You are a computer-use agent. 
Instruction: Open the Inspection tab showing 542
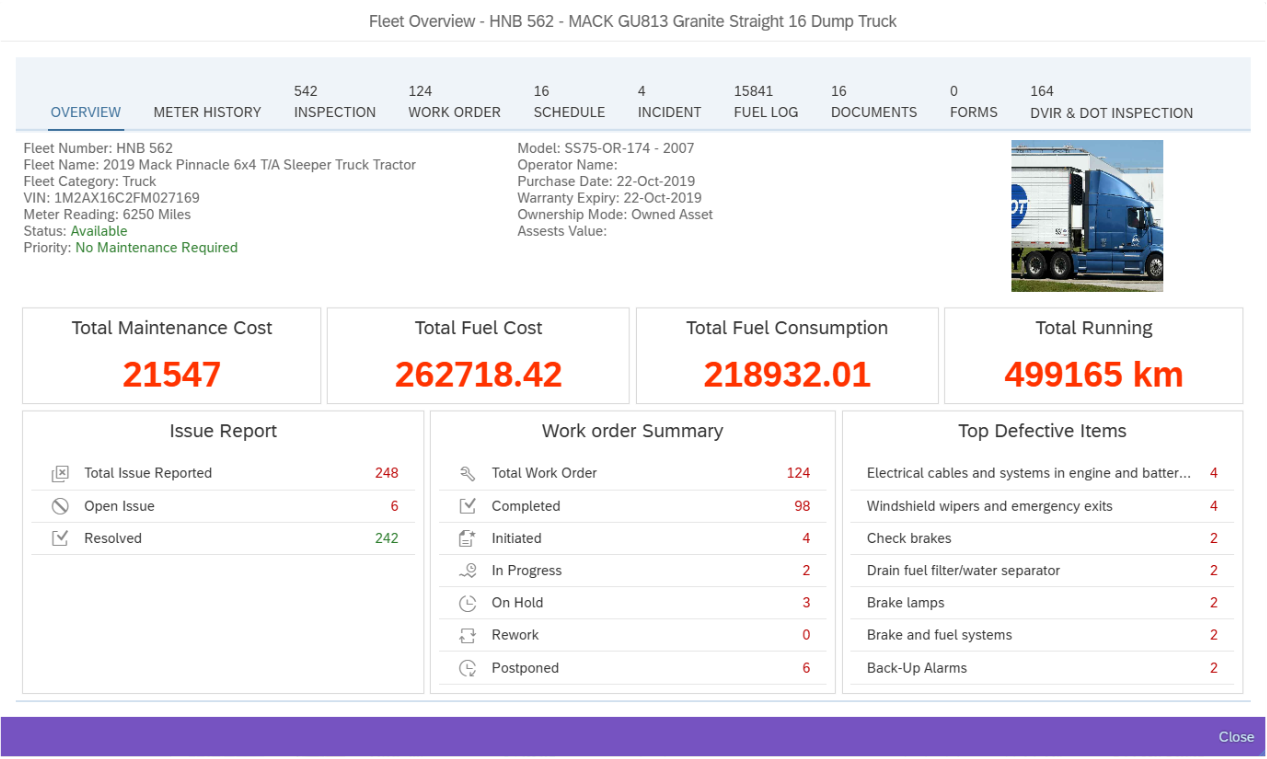click(x=334, y=101)
